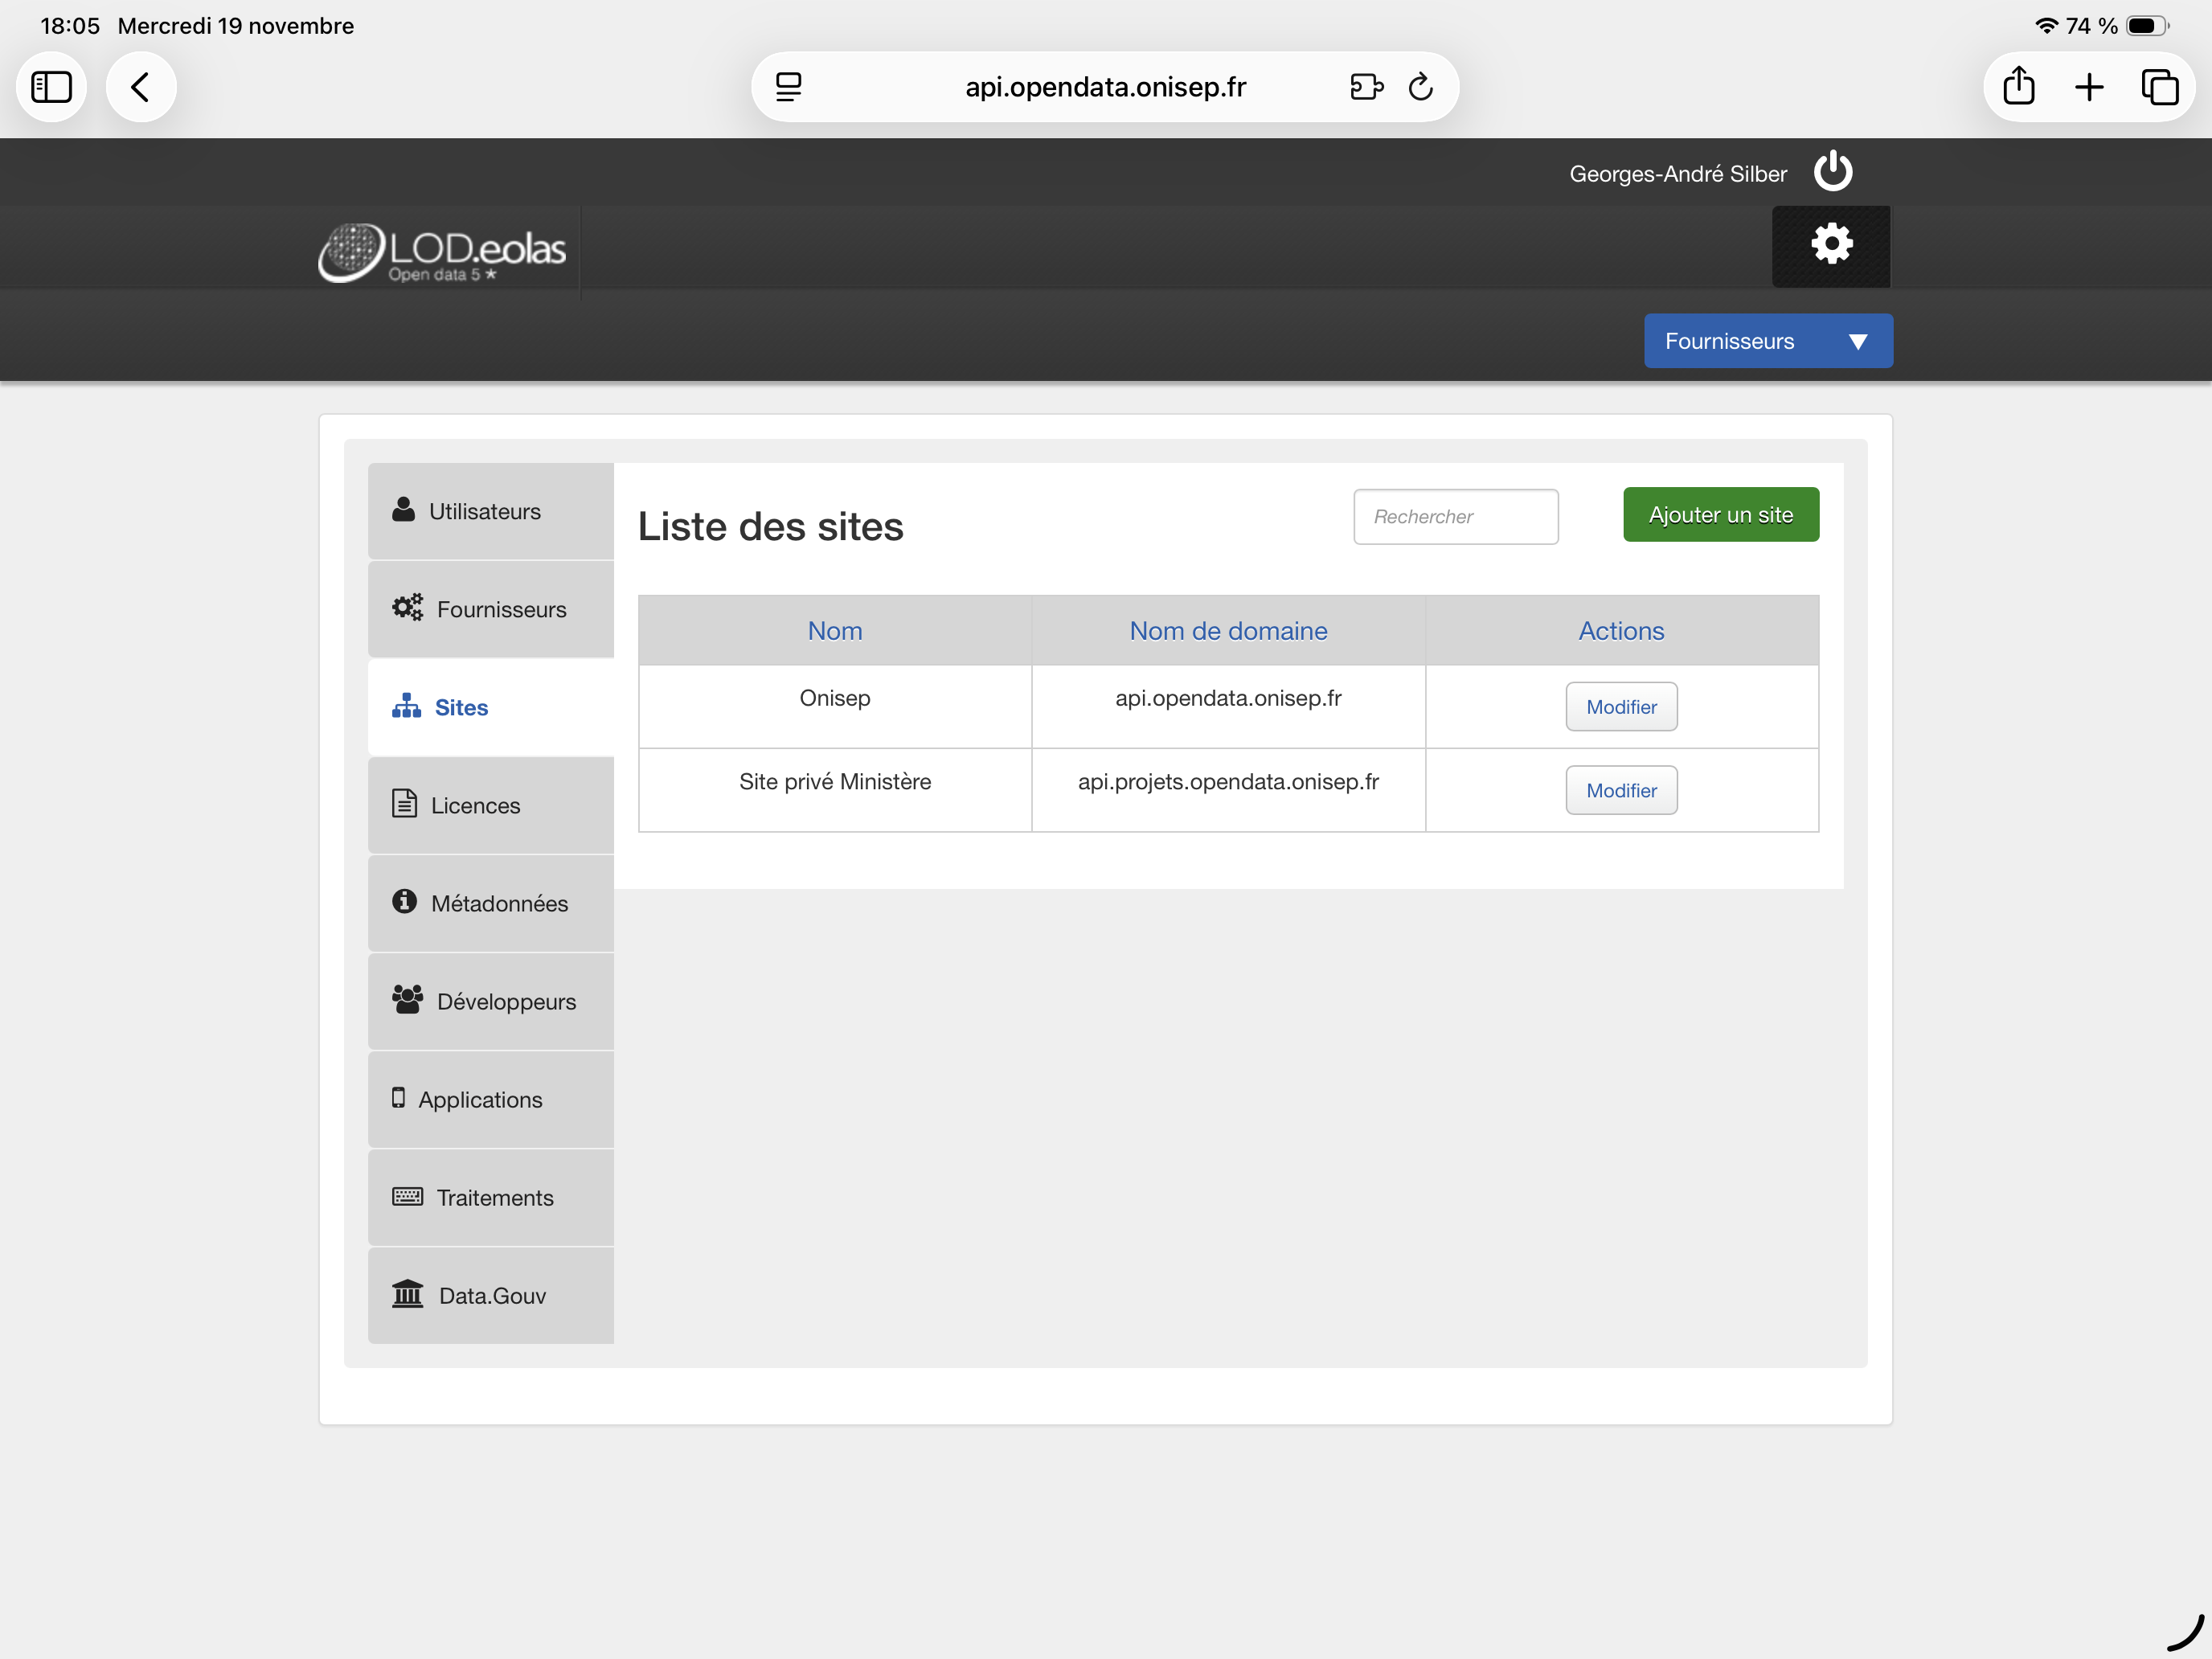Image resolution: width=2212 pixels, height=1659 pixels.
Task: Open the Safari share icon
Action: click(x=2018, y=87)
